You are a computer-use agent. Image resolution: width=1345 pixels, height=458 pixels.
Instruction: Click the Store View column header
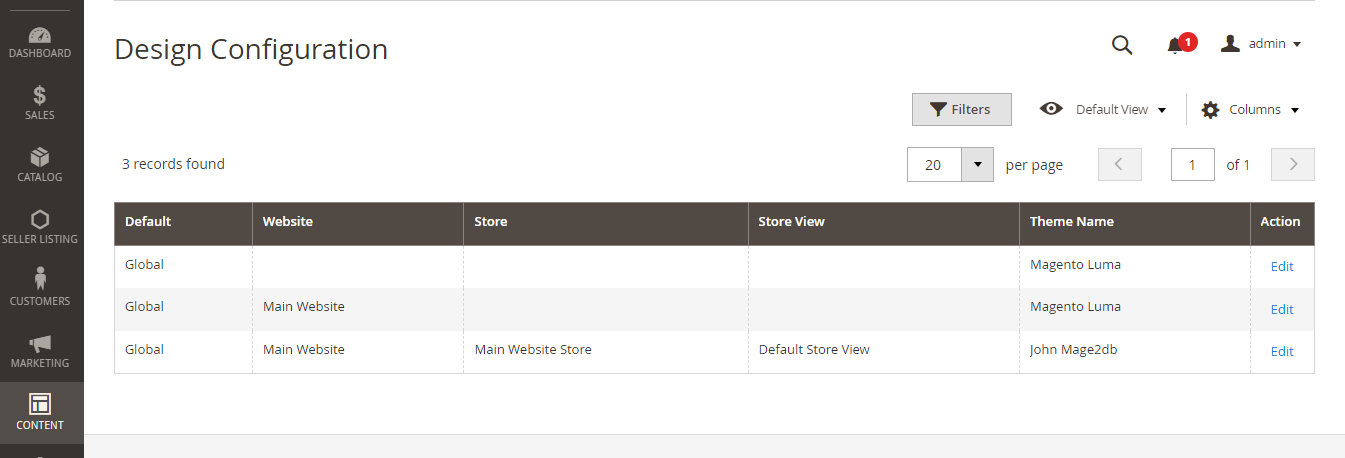(884, 224)
